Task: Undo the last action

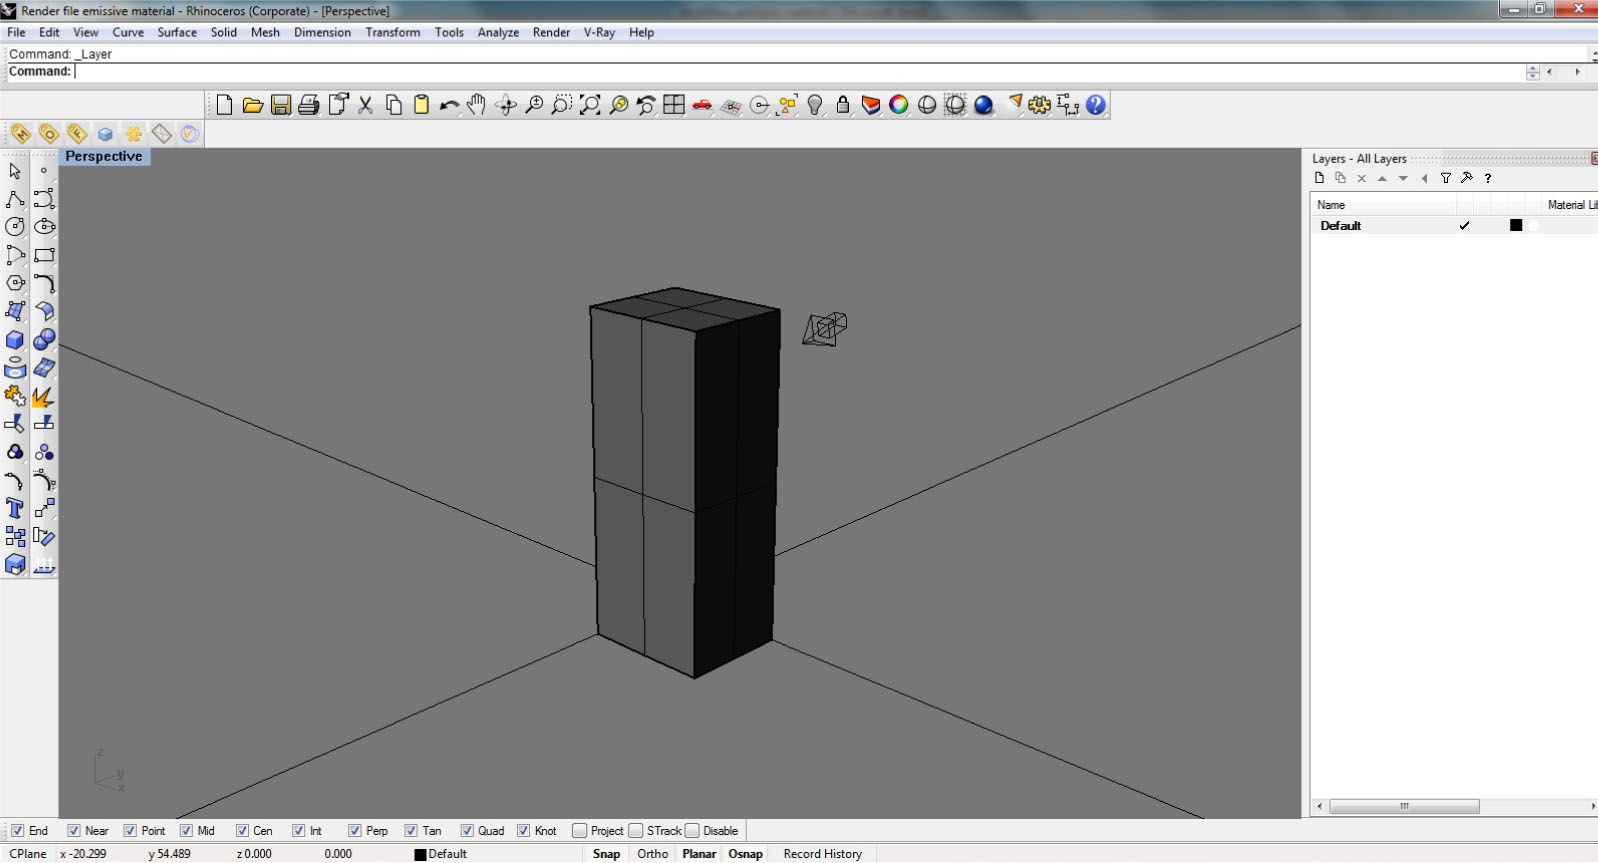Action: pyautogui.click(x=449, y=105)
